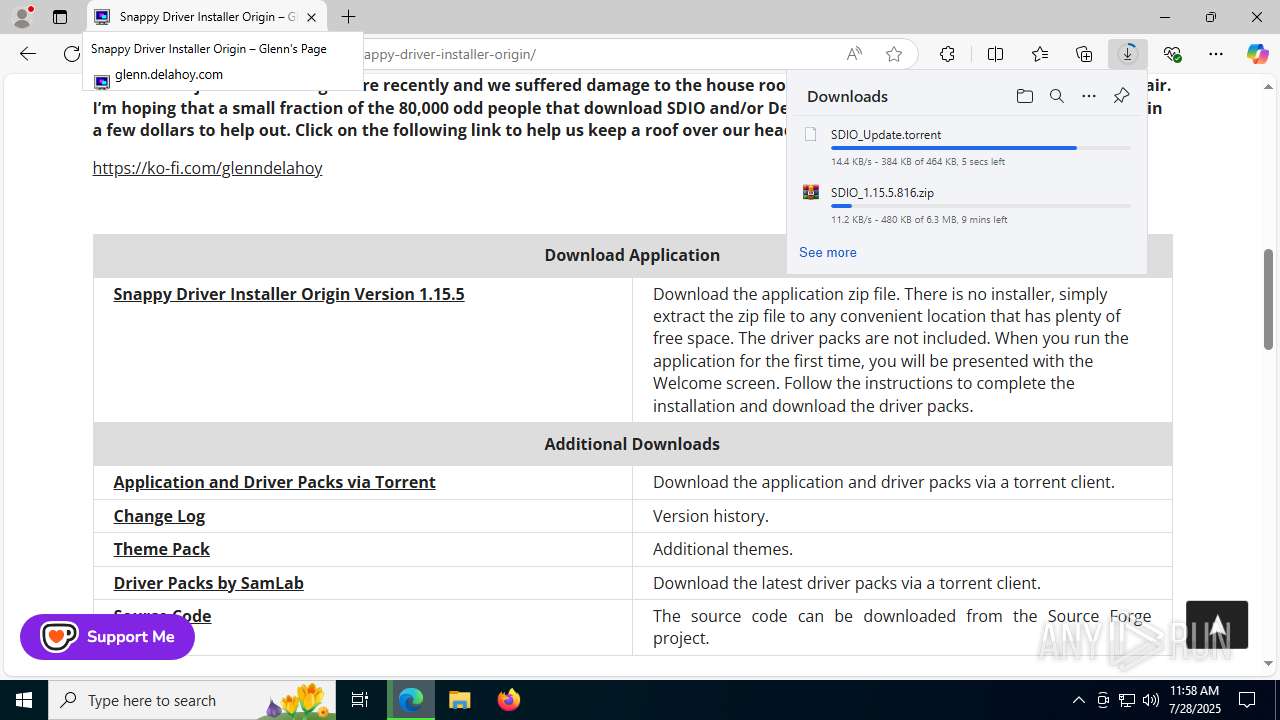Open the Change Log link
The height and width of the screenshot is (720, 1280).
coord(159,516)
